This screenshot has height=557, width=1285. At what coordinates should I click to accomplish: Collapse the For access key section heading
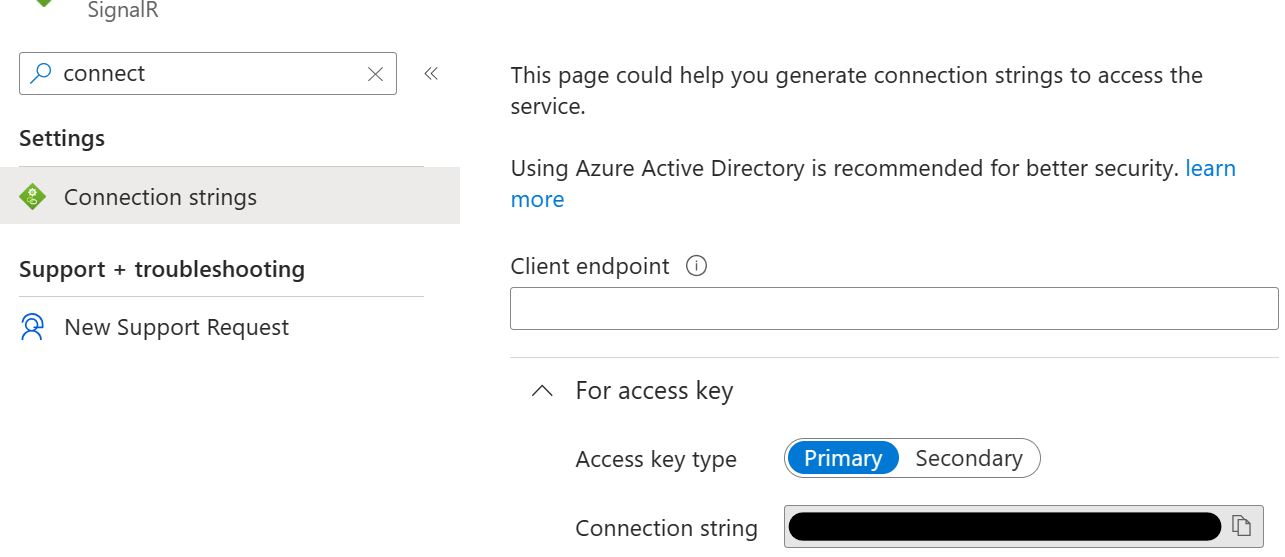point(654,391)
